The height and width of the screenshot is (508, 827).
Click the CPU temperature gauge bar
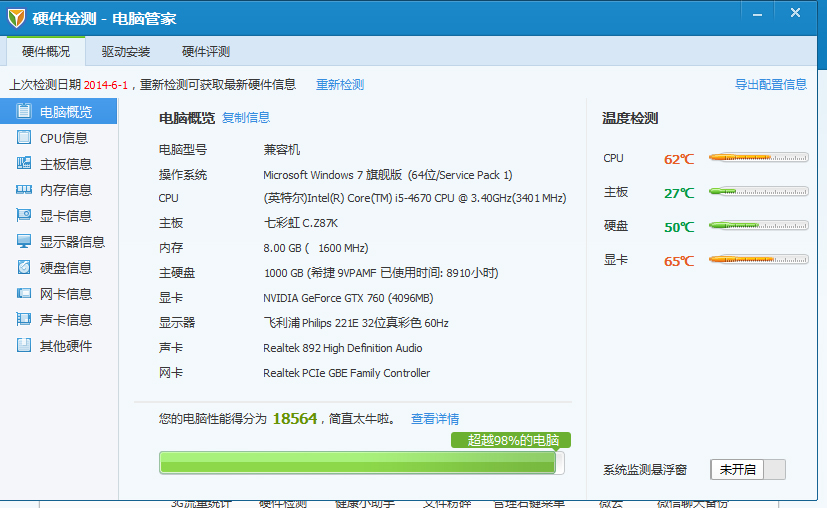click(758, 157)
